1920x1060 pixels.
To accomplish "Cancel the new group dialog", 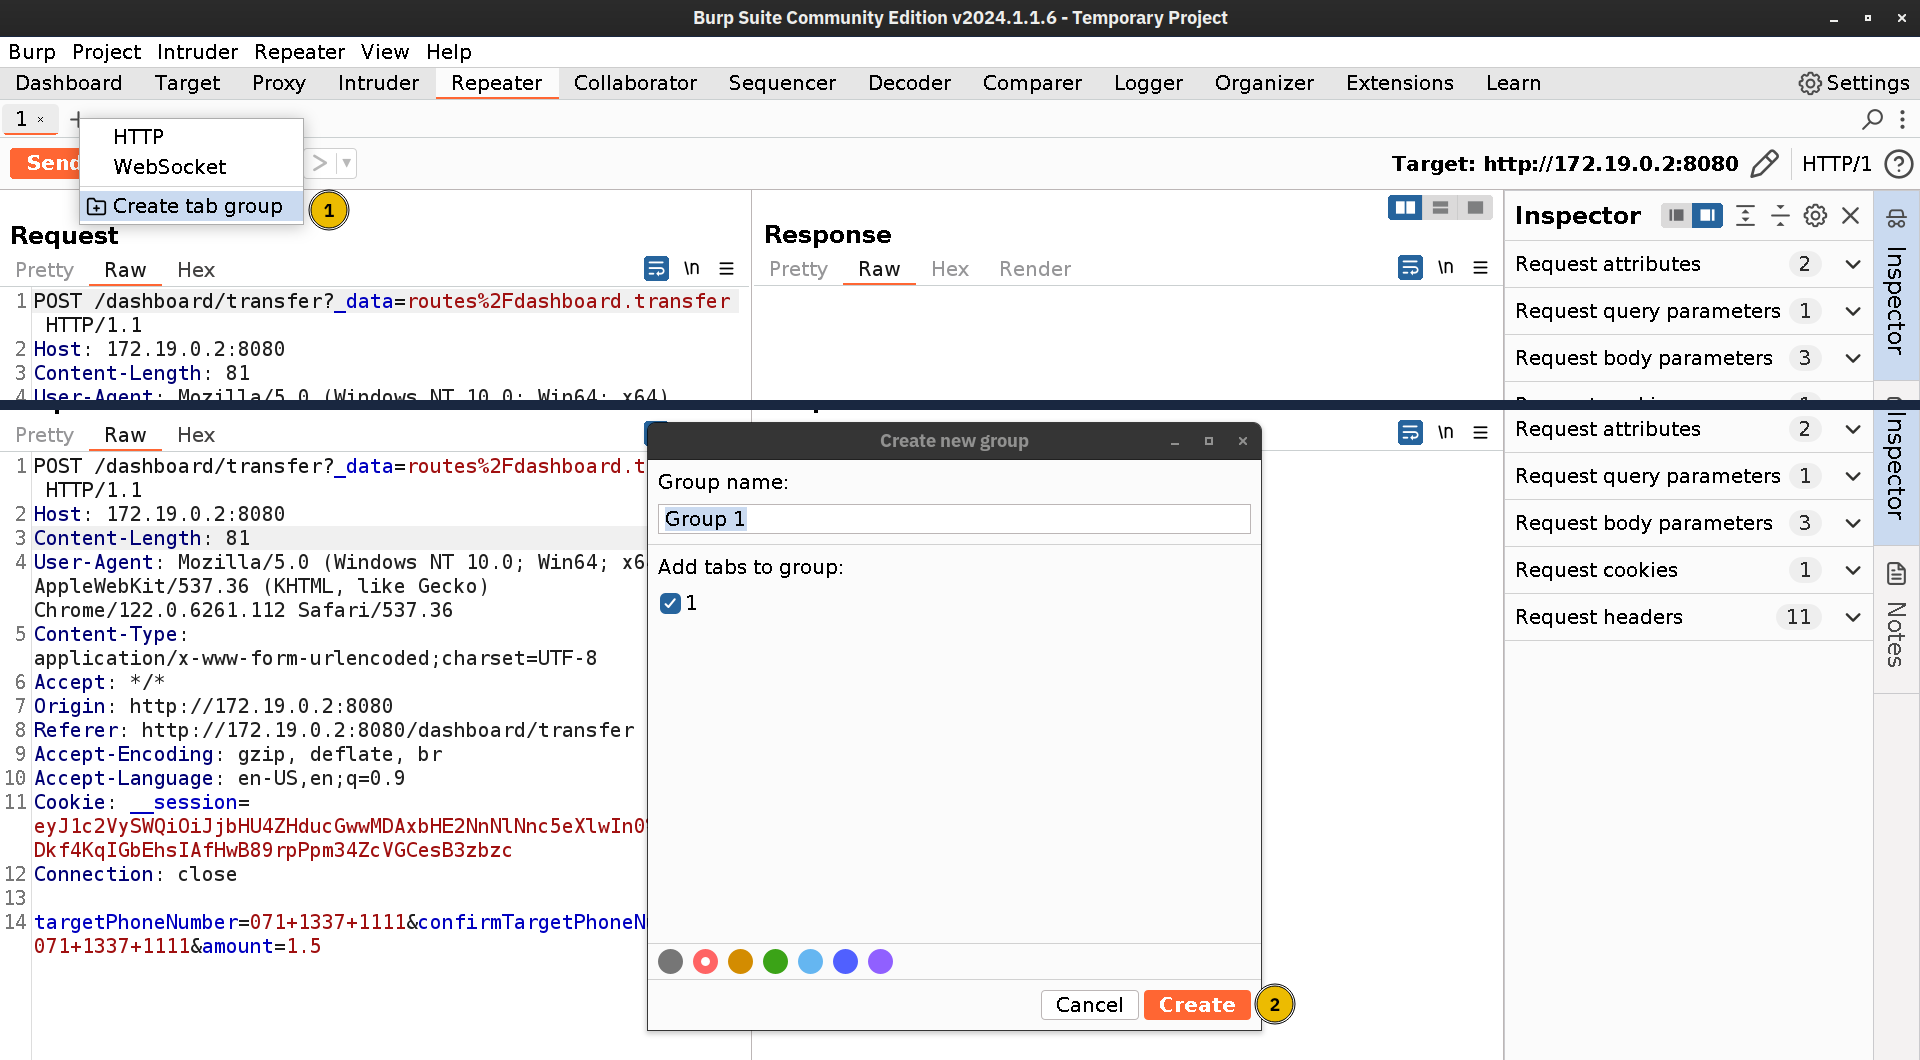I will click(x=1089, y=1004).
